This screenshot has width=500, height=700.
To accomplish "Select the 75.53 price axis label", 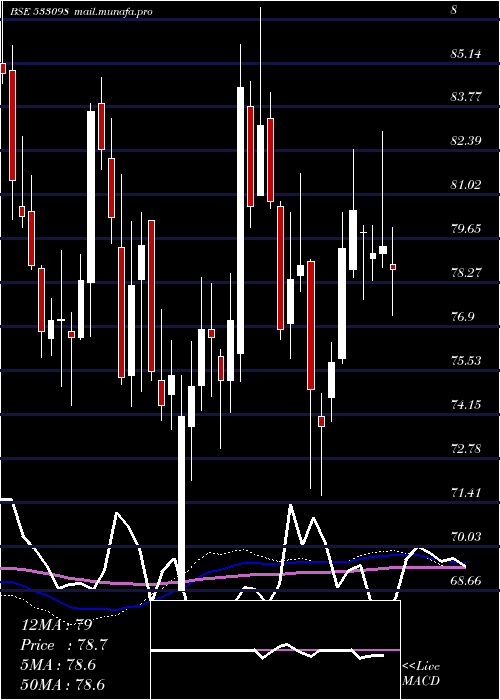I will click(x=466, y=360).
